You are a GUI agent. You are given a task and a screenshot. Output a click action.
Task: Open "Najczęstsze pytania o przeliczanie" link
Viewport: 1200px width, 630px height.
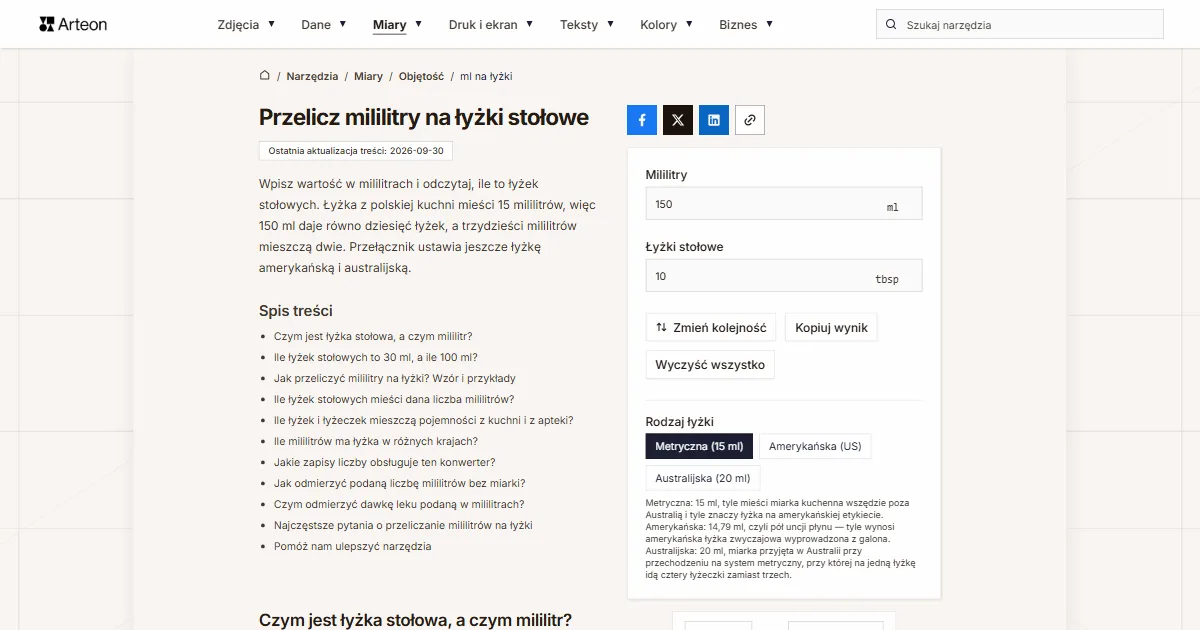[x=403, y=525]
